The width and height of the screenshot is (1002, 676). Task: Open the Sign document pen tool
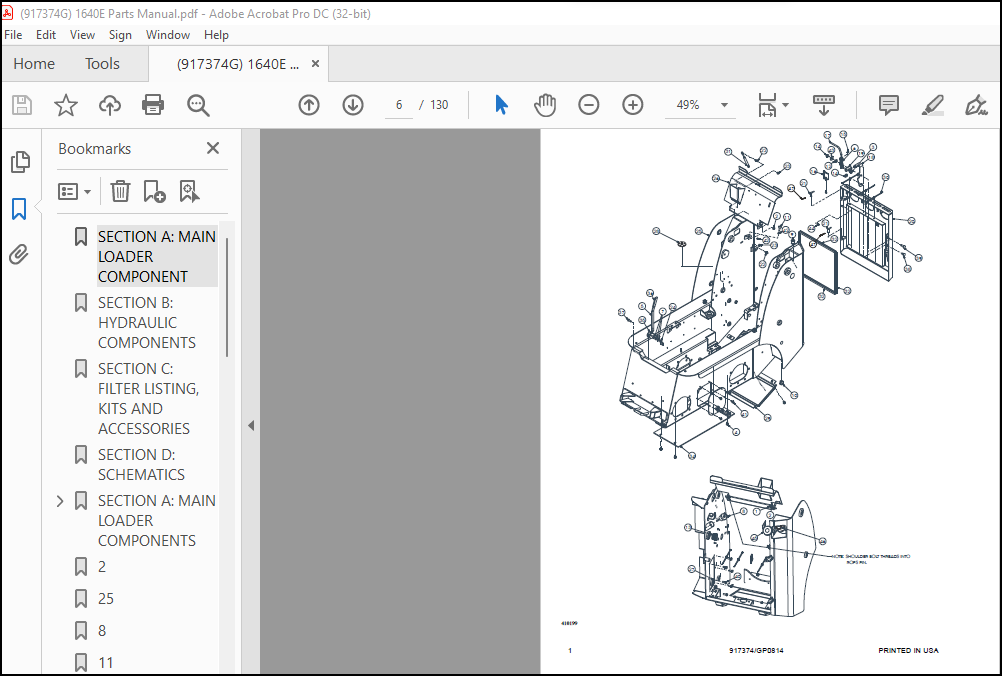click(x=976, y=105)
